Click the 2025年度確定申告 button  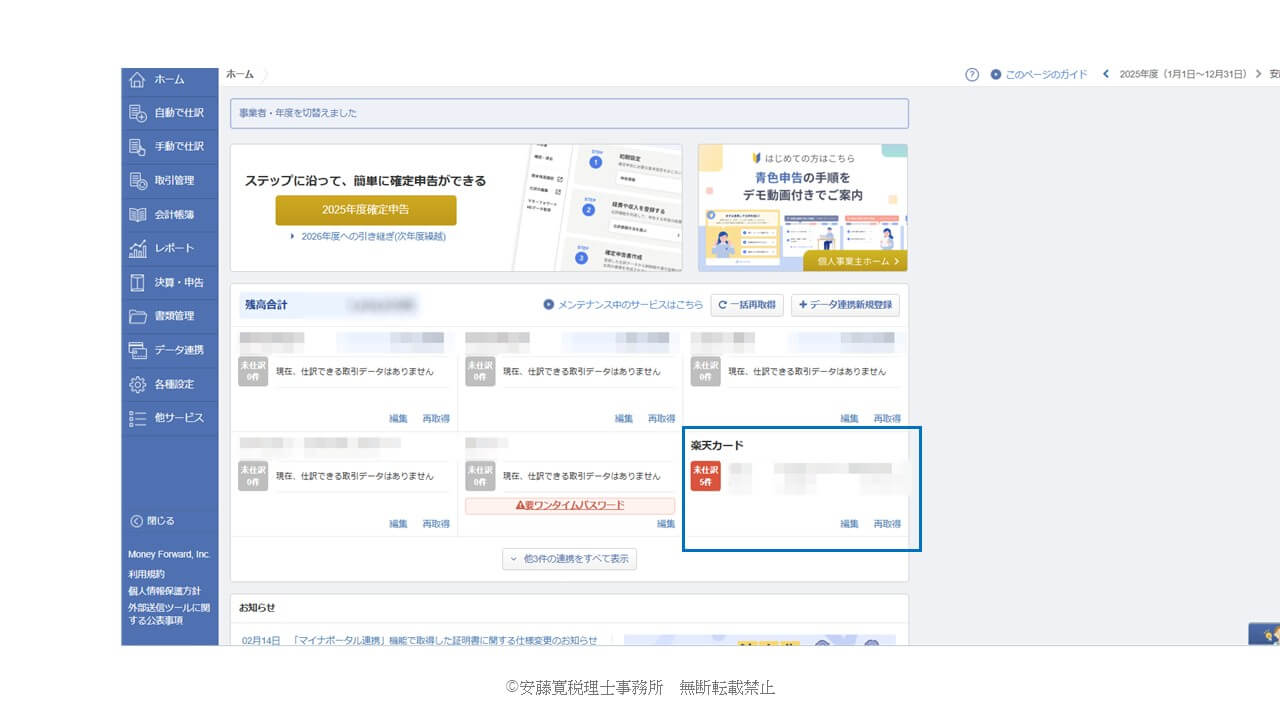(365, 210)
